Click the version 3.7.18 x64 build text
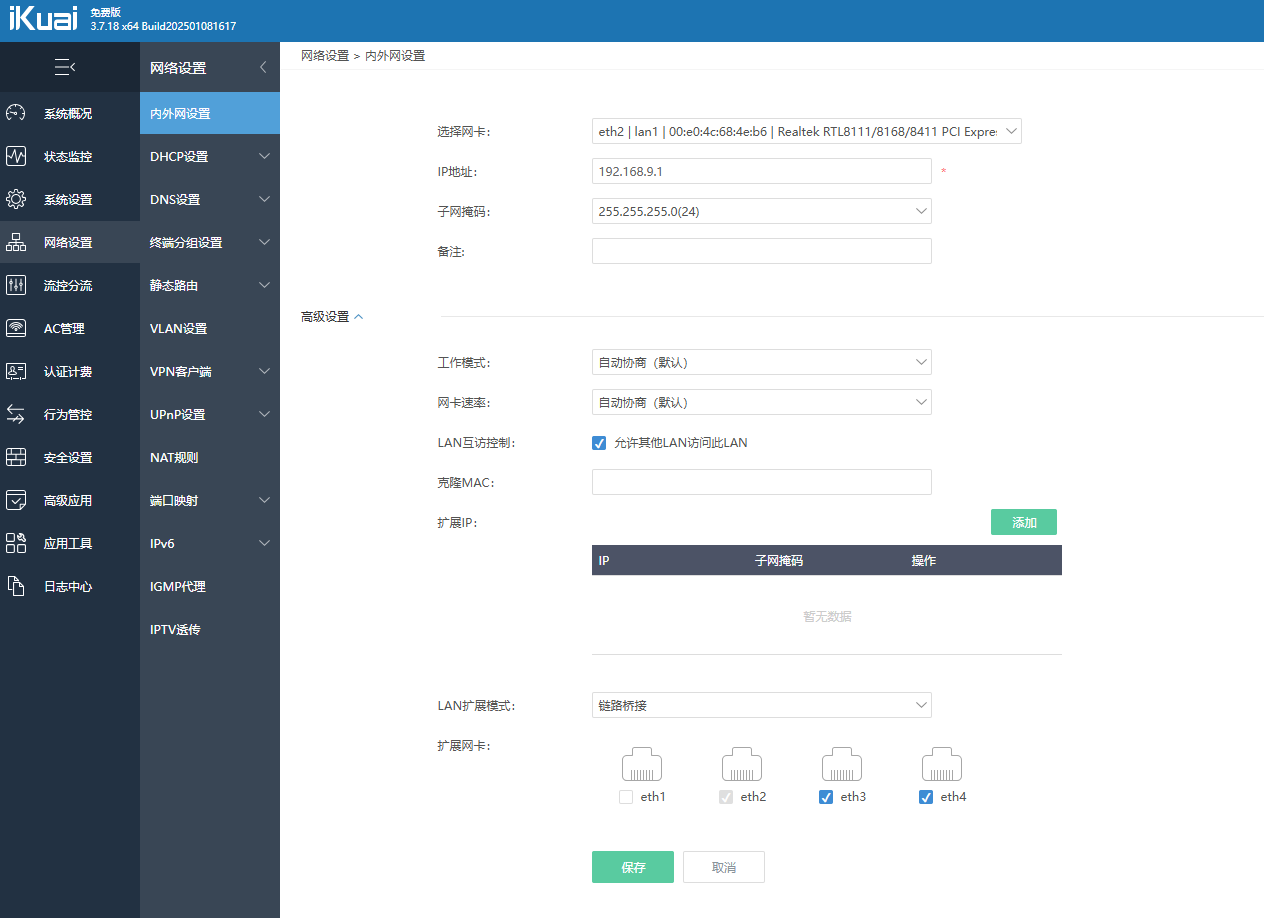This screenshot has width=1264, height=918. point(163,26)
